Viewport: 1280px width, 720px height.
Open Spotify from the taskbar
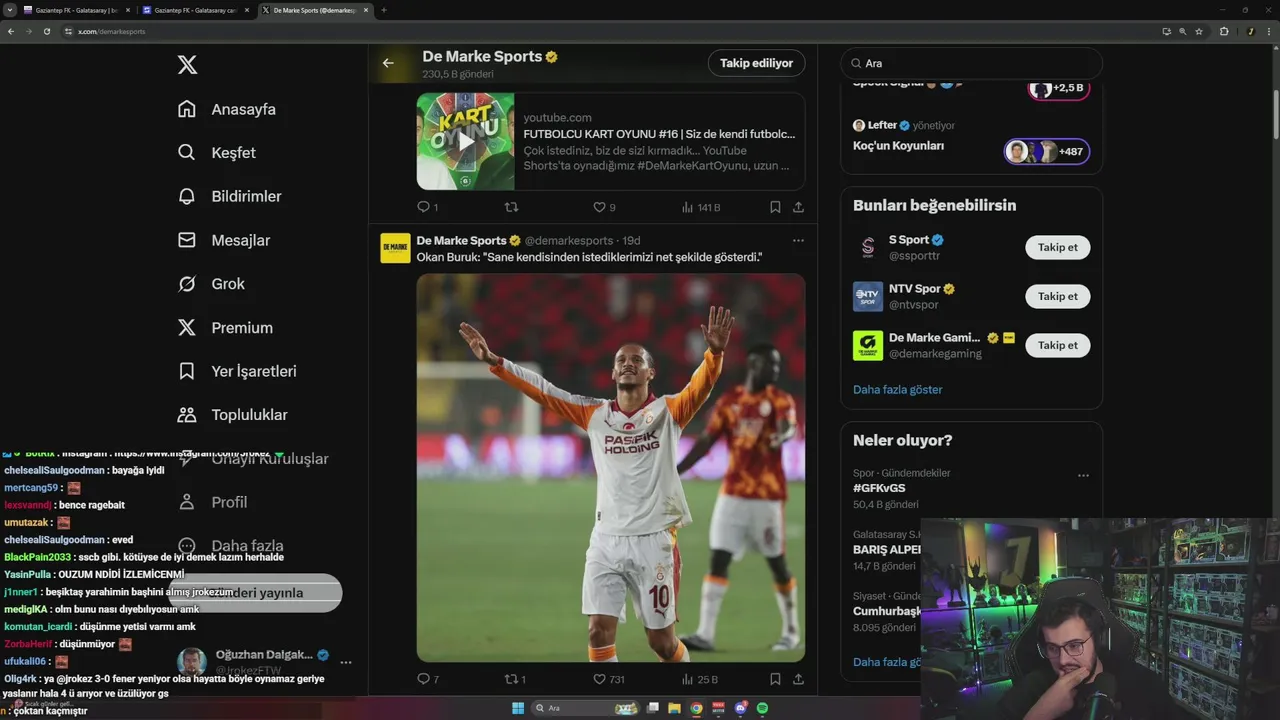pos(763,708)
